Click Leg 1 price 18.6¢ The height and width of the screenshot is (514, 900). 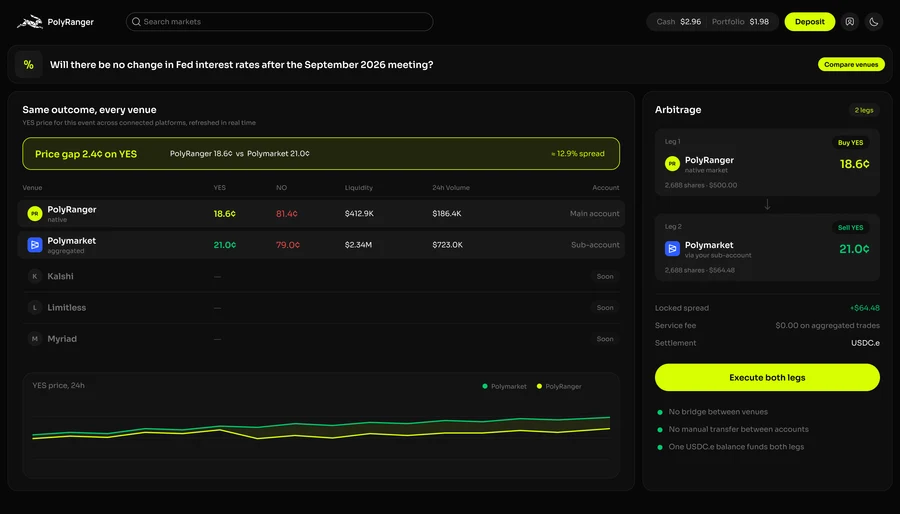point(854,164)
